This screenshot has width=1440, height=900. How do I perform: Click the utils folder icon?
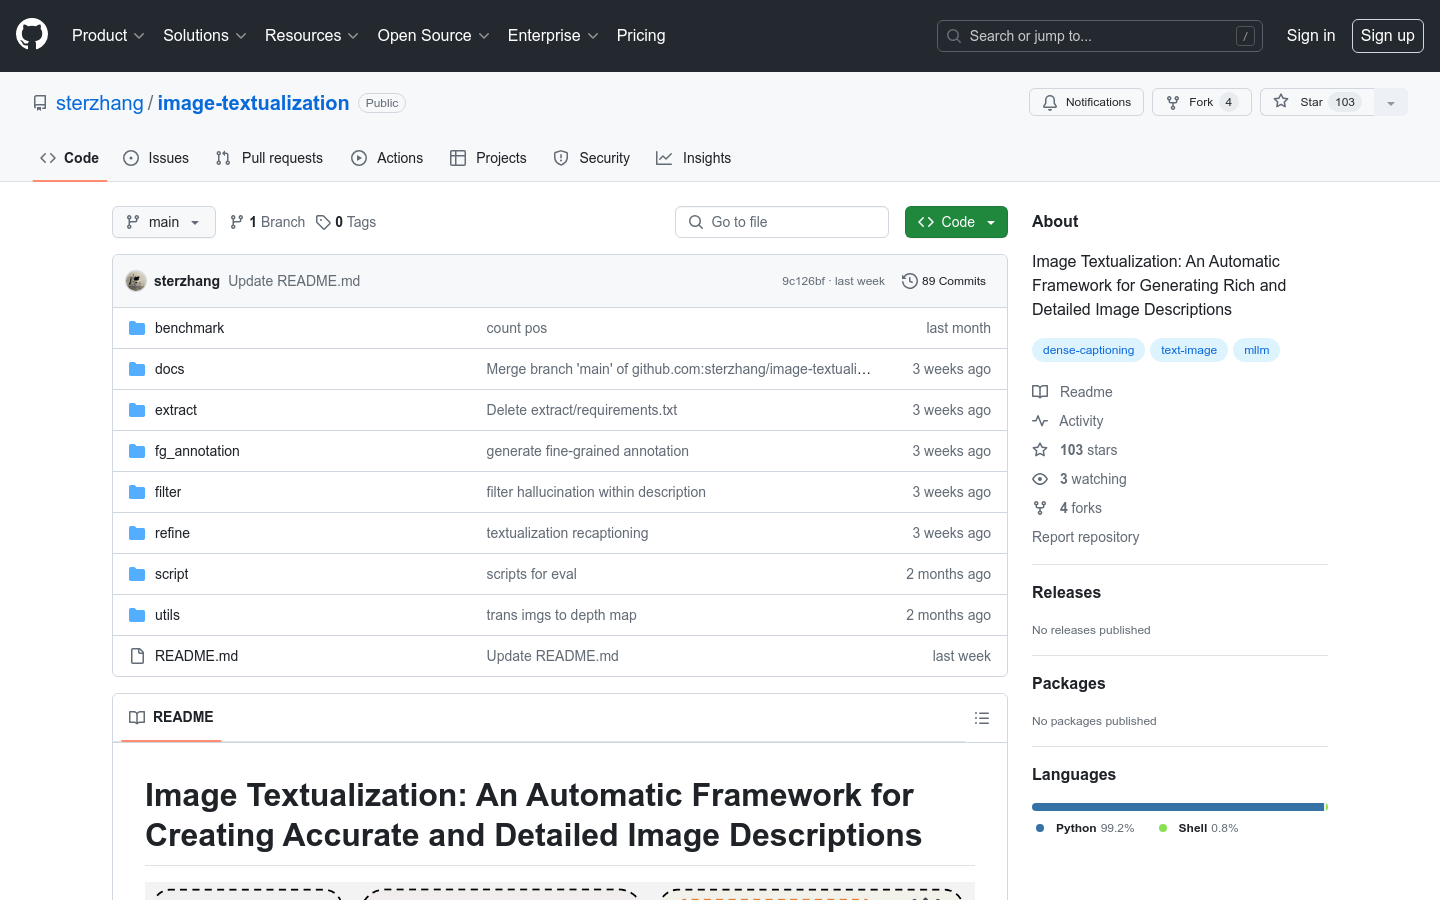(x=137, y=615)
